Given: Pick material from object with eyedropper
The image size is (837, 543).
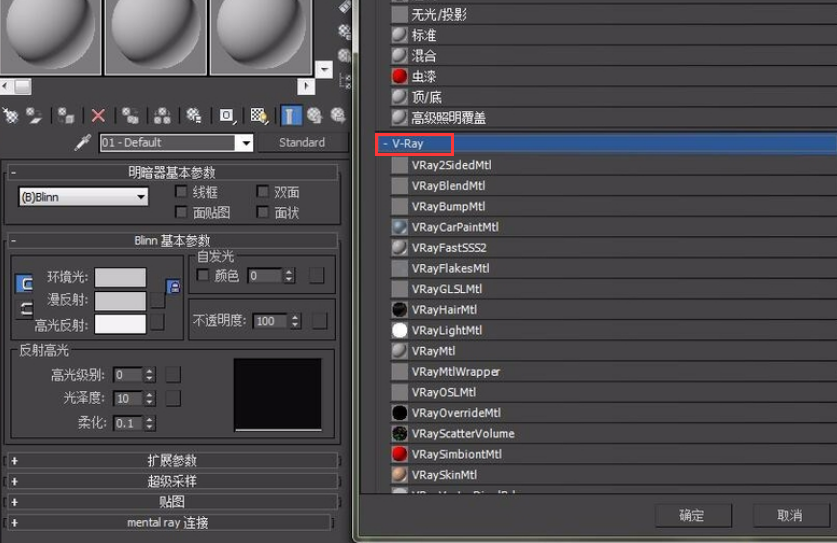Looking at the screenshot, I should (83, 142).
